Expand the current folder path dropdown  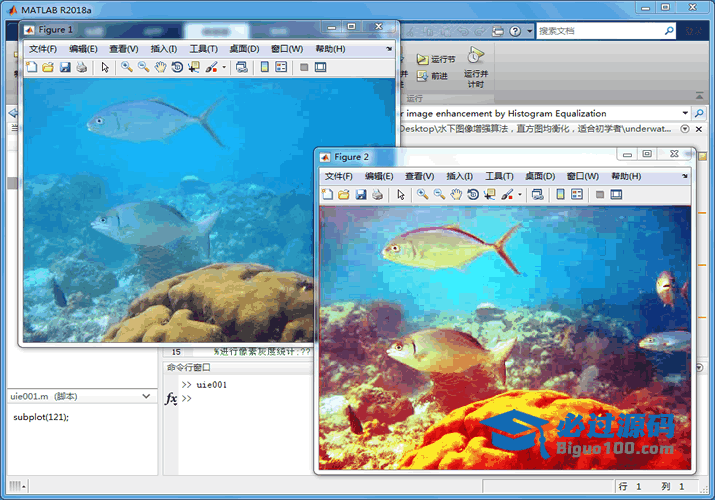click(x=685, y=113)
